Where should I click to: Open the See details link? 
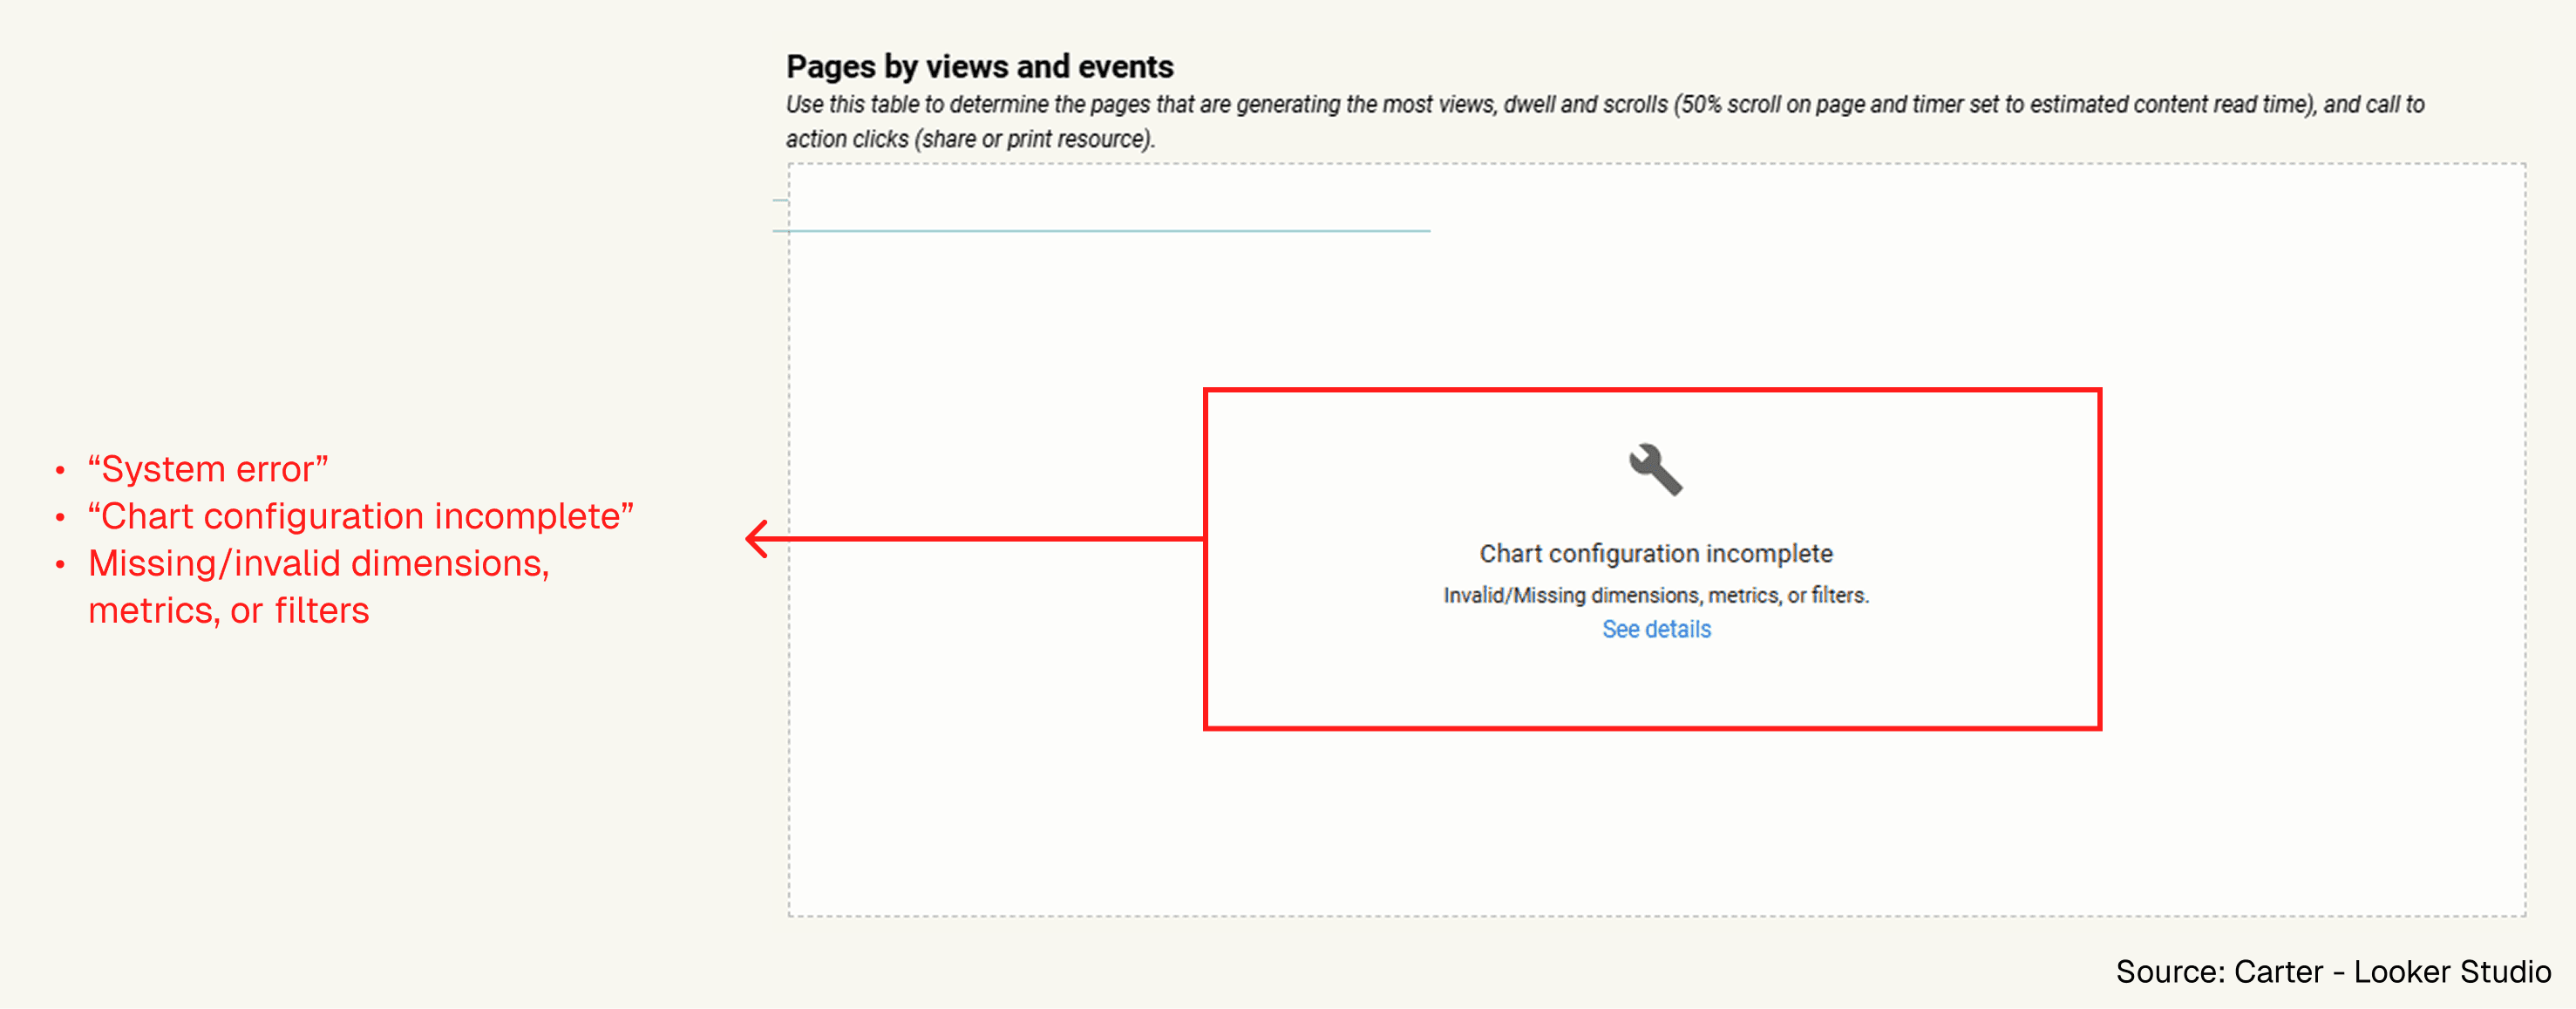click(1656, 629)
